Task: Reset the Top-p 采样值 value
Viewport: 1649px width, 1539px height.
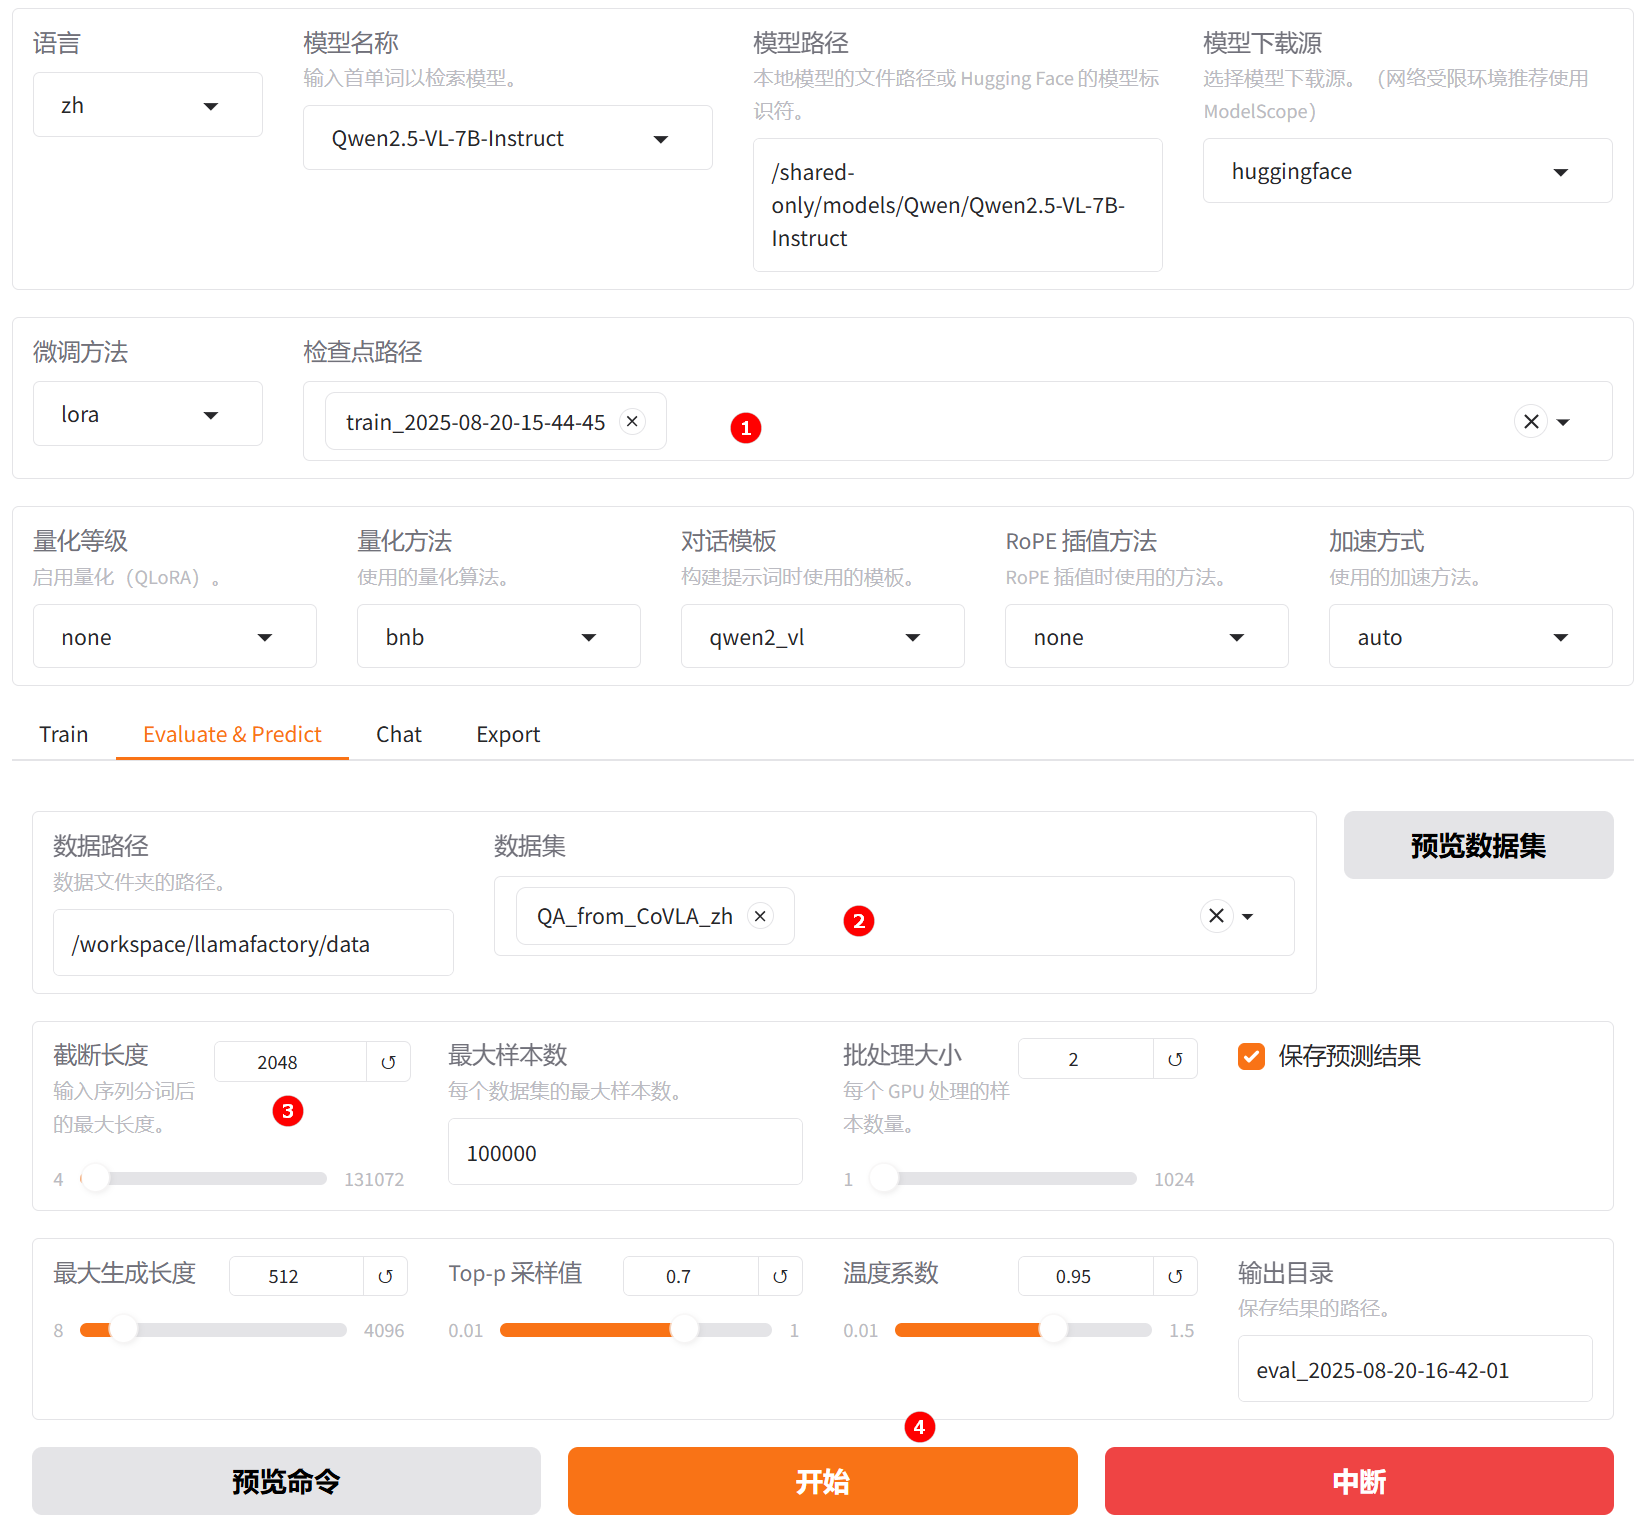Action: click(x=780, y=1276)
